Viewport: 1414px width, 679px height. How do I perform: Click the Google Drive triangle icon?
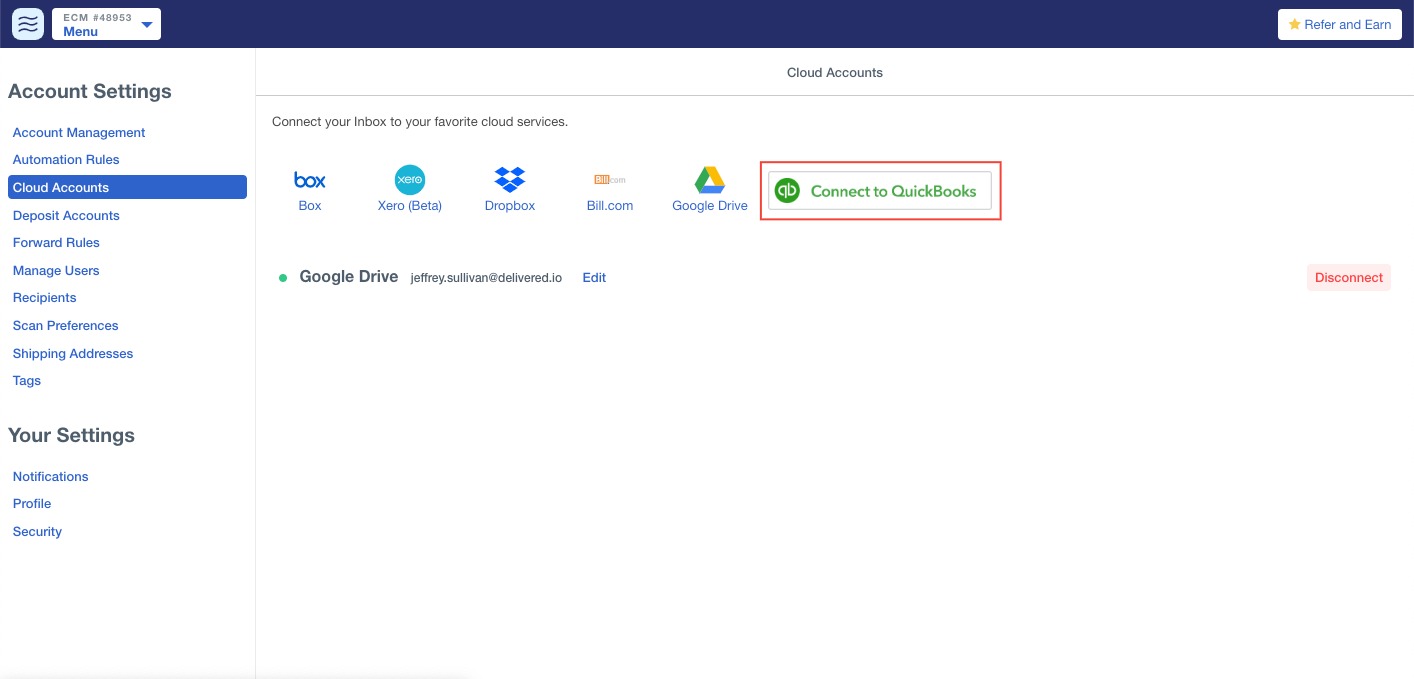click(710, 180)
